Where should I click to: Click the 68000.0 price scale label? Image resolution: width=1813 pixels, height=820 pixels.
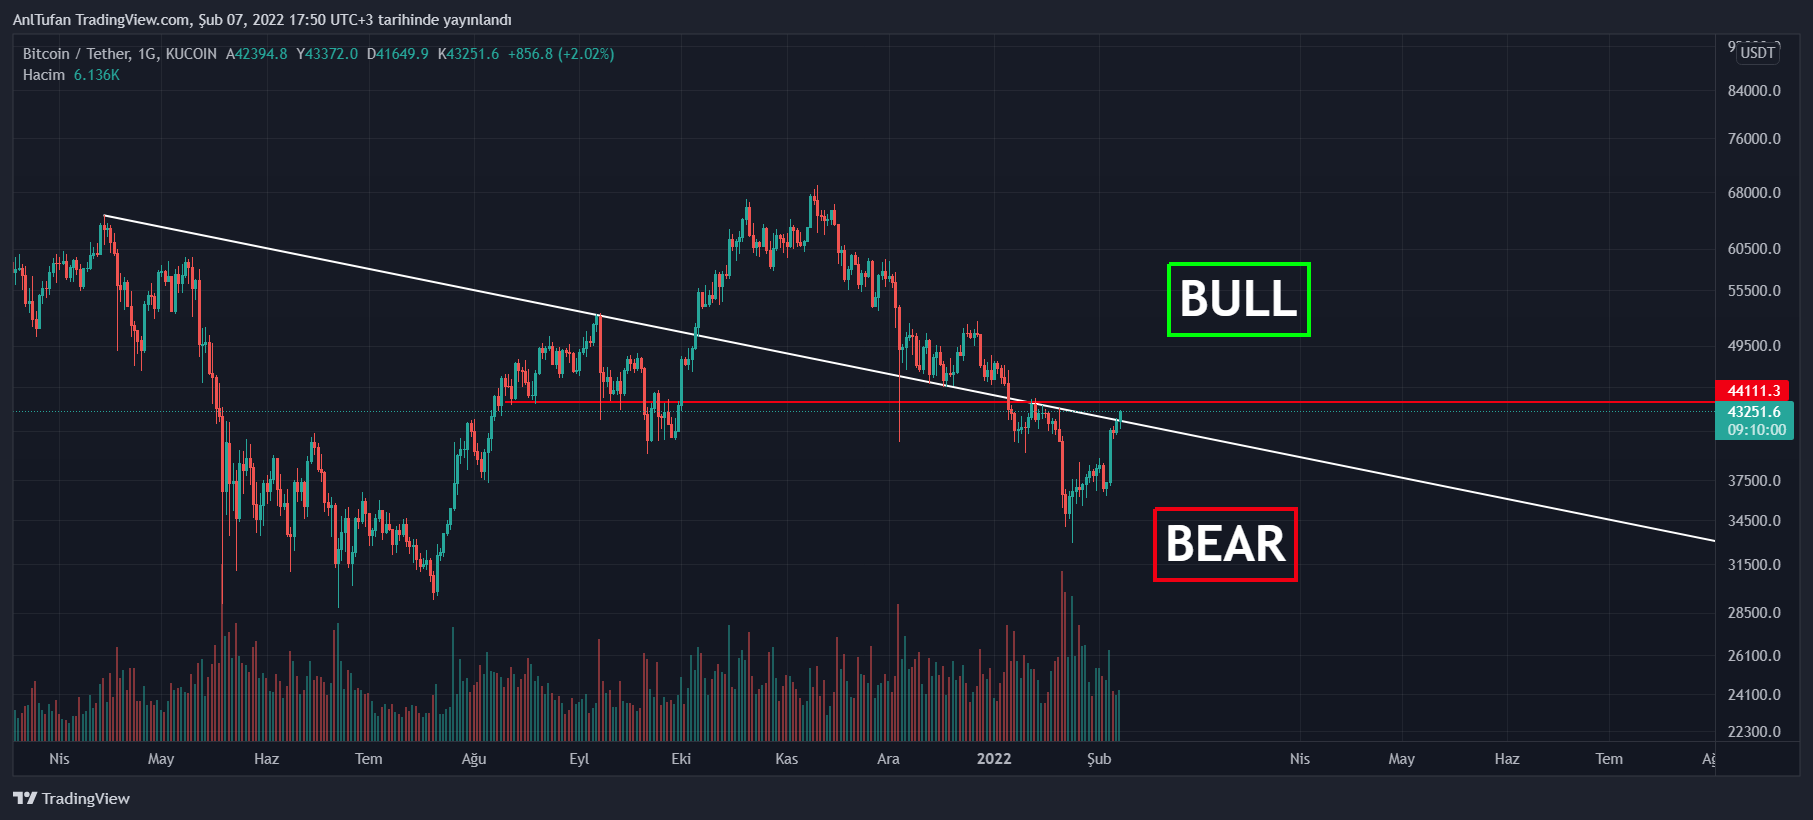coord(1754,193)
